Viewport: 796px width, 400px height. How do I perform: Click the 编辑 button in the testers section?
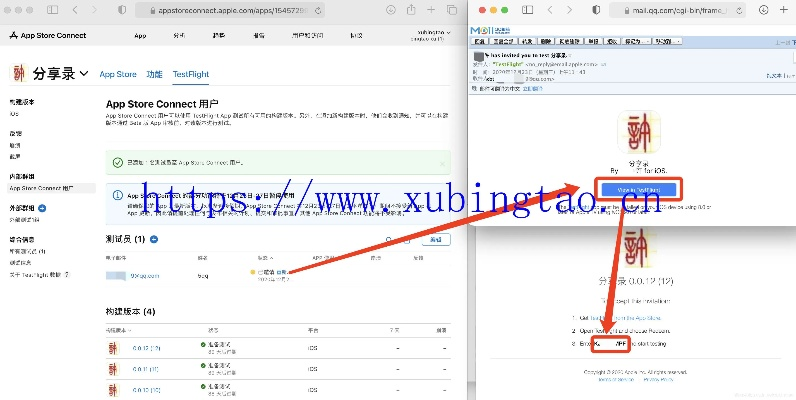pos(436,240)
